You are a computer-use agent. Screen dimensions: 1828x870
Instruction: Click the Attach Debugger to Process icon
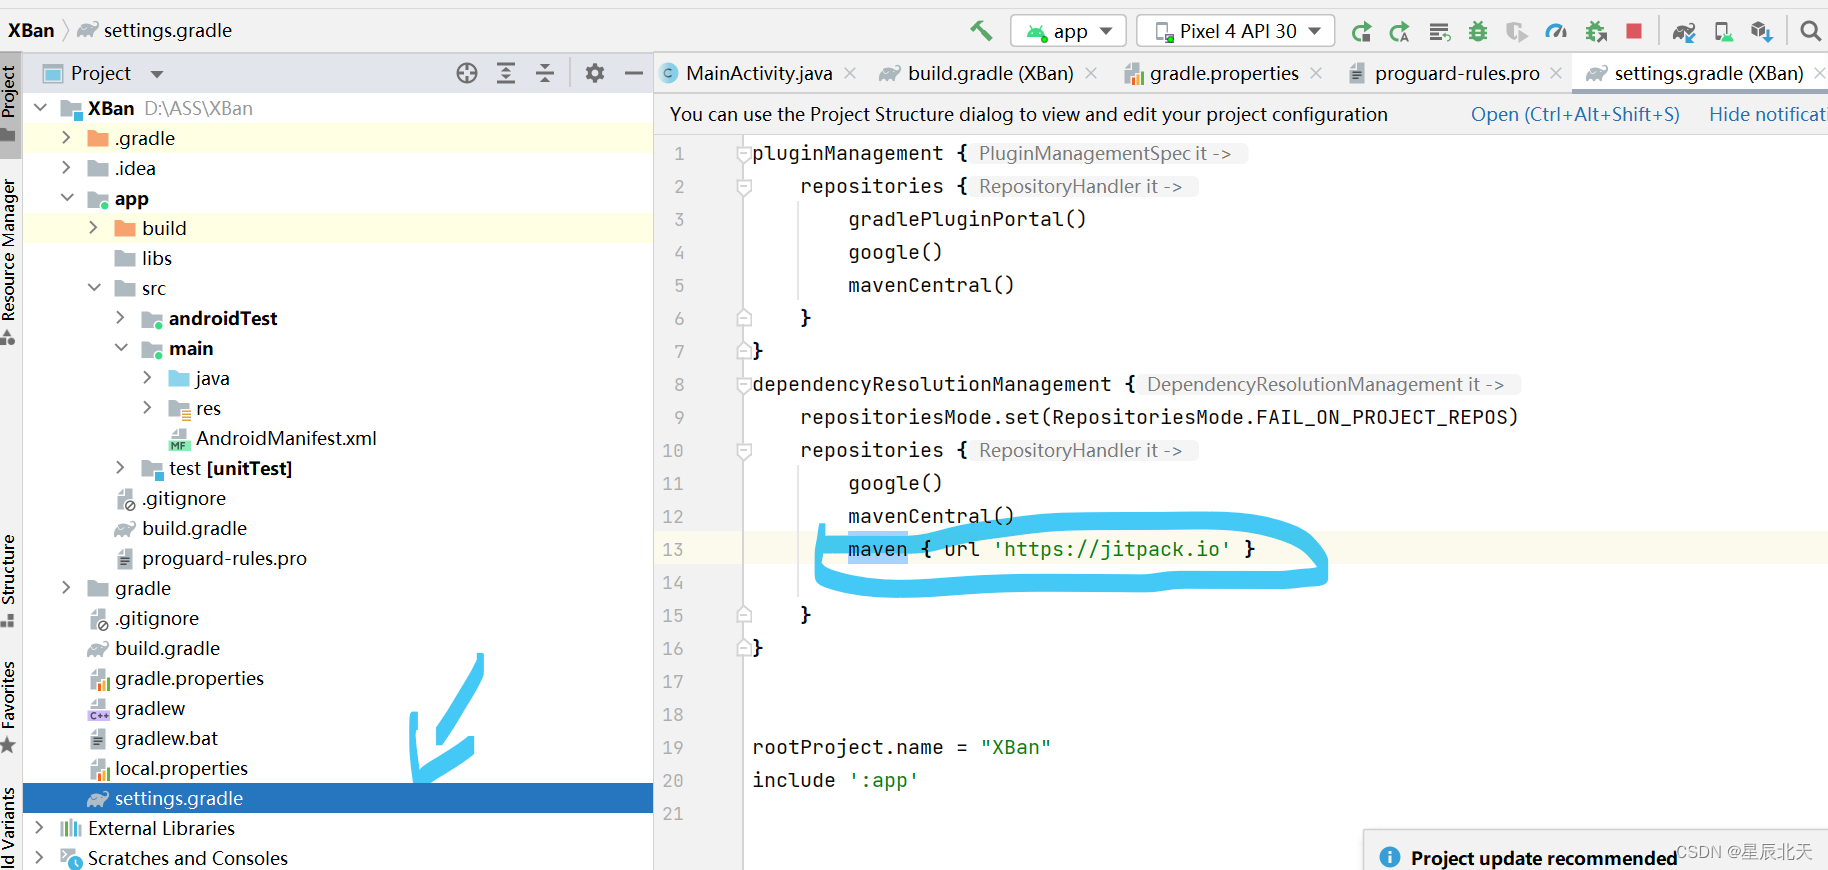pos(1596,32)
